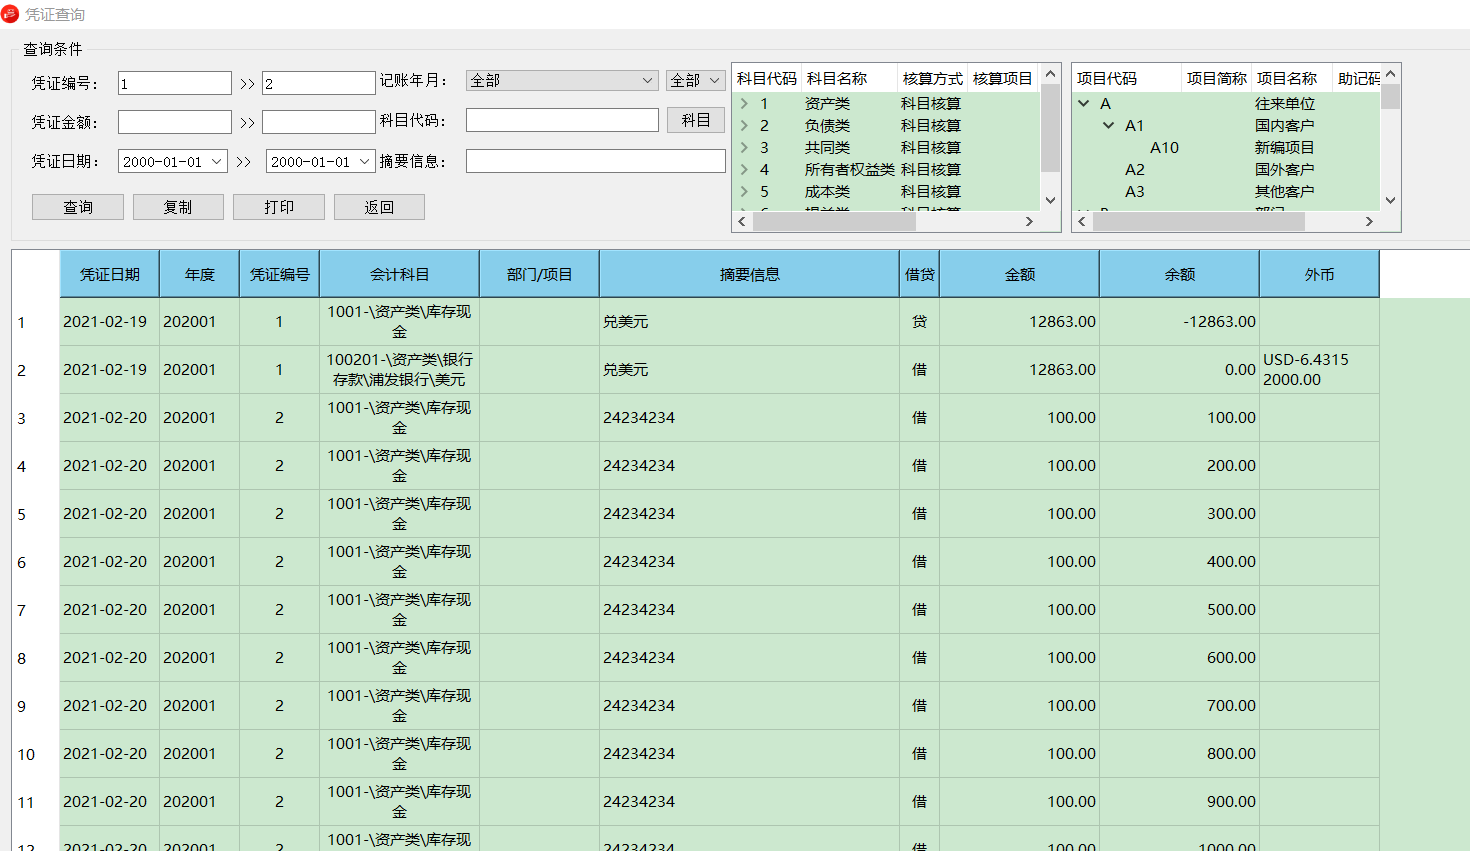Expand subject row 3 共同类

pyautogui.click(x=744, y=147)
